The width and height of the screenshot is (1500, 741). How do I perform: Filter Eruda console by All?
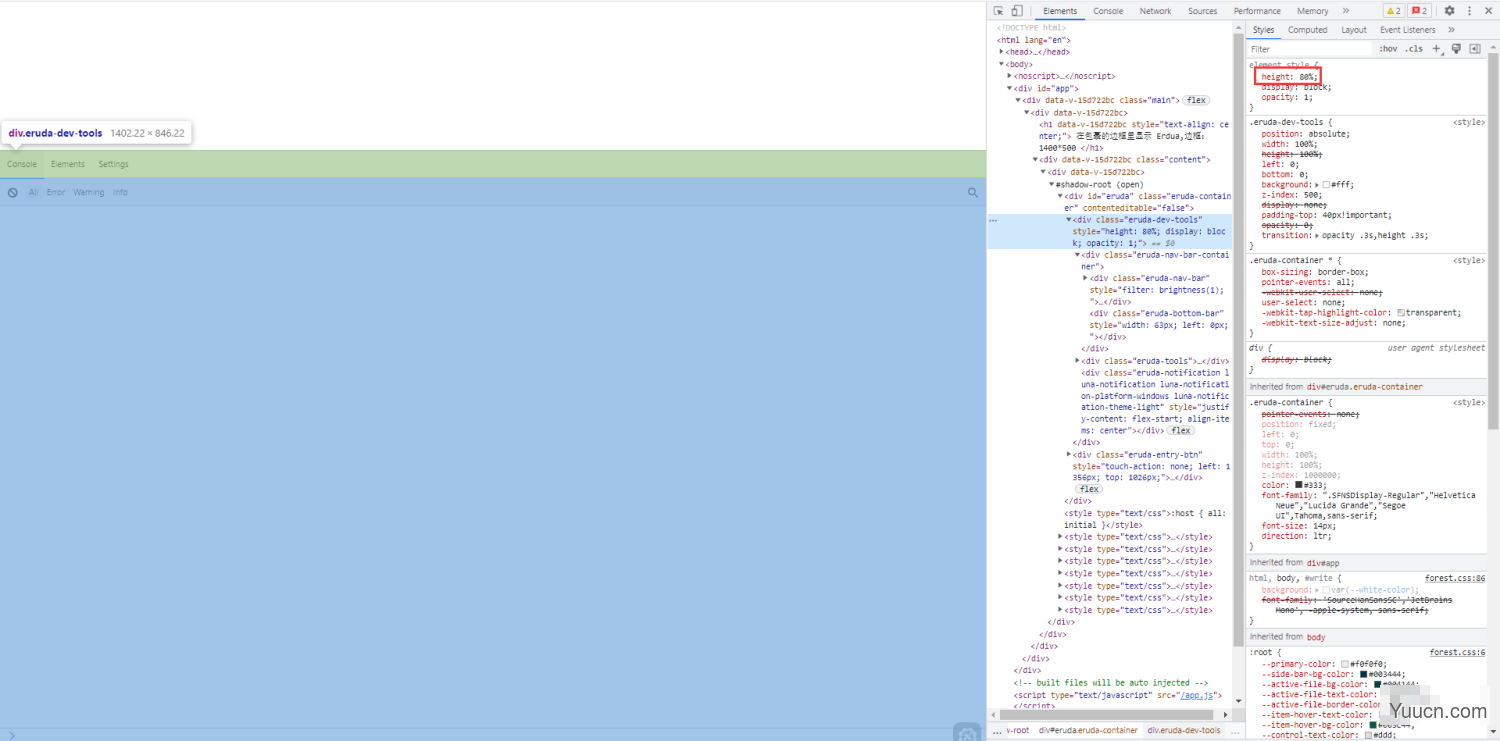point(34,193)
